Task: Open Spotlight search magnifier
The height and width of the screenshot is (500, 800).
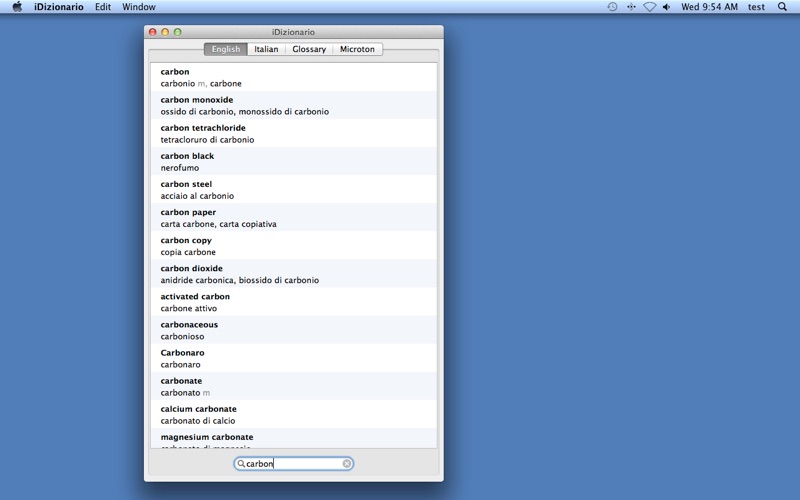Action: coord(782,7)
